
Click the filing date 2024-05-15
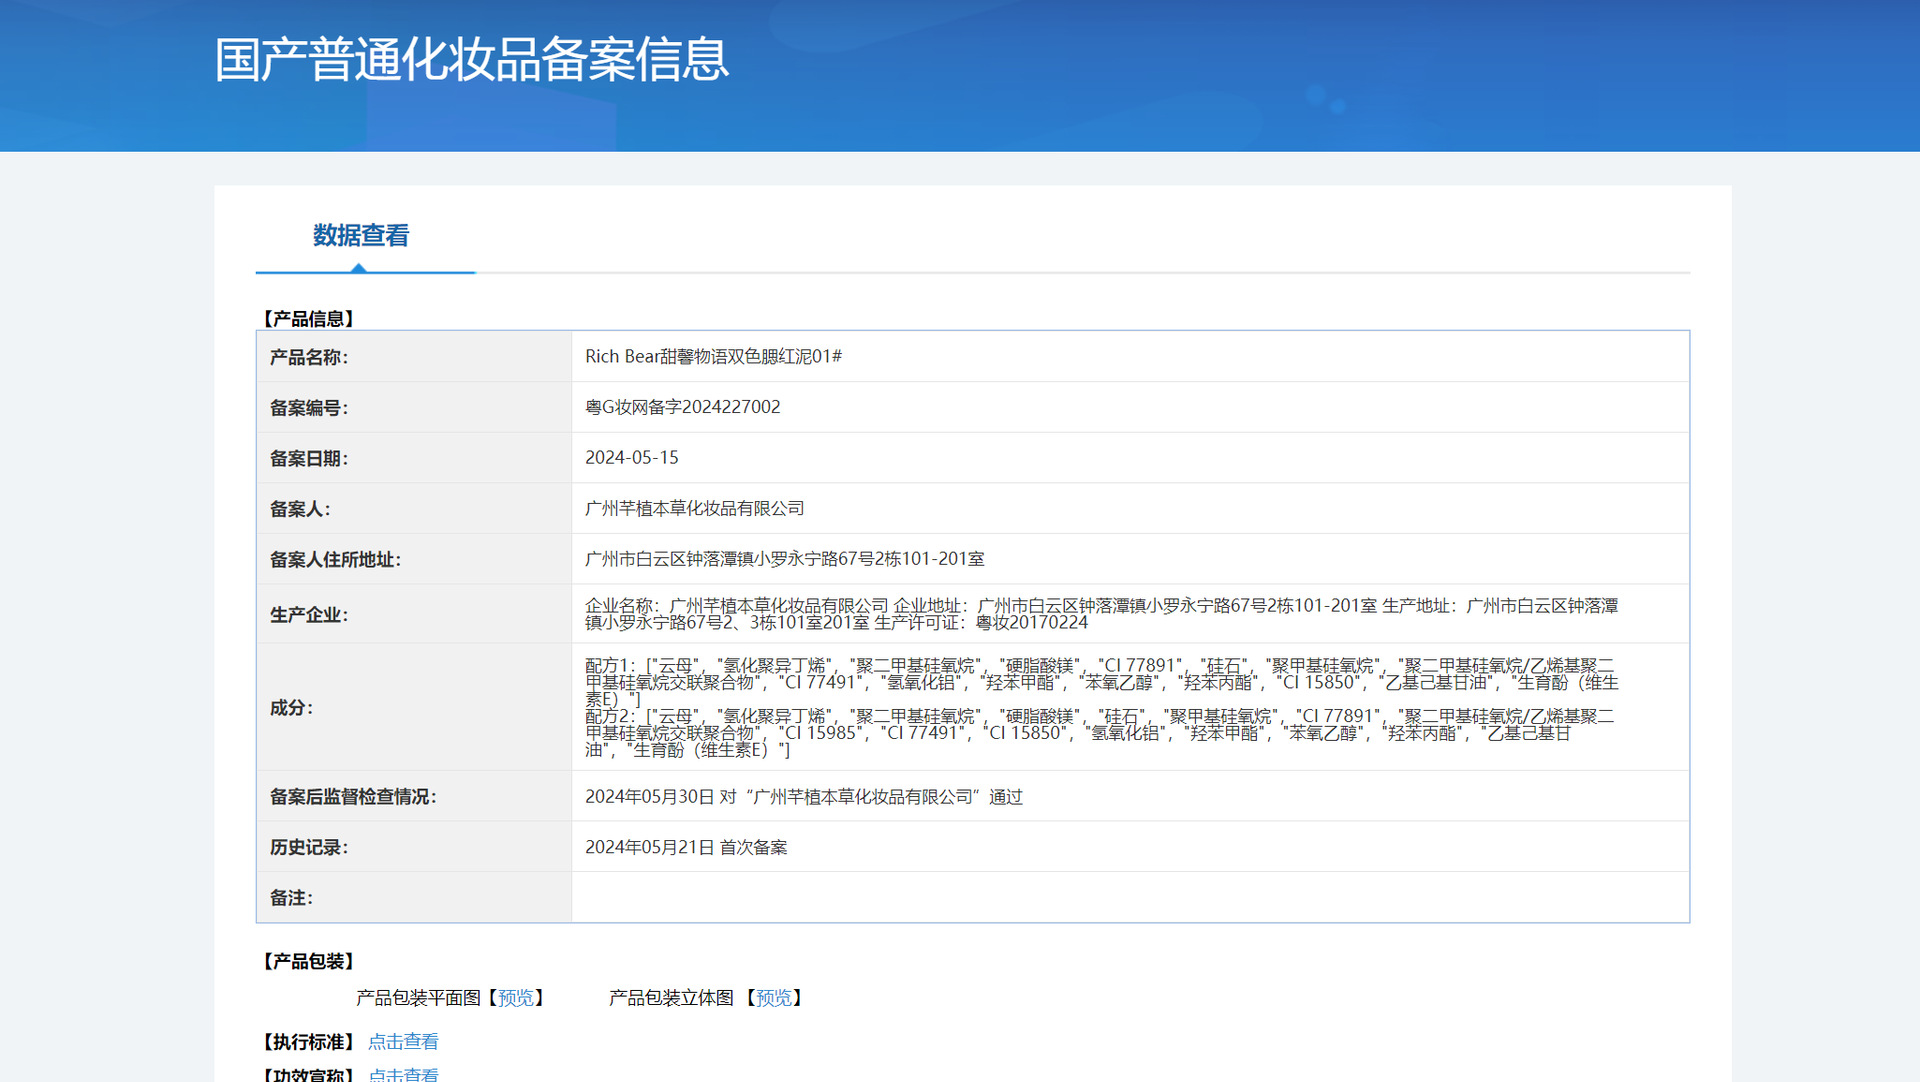point(631,458)
